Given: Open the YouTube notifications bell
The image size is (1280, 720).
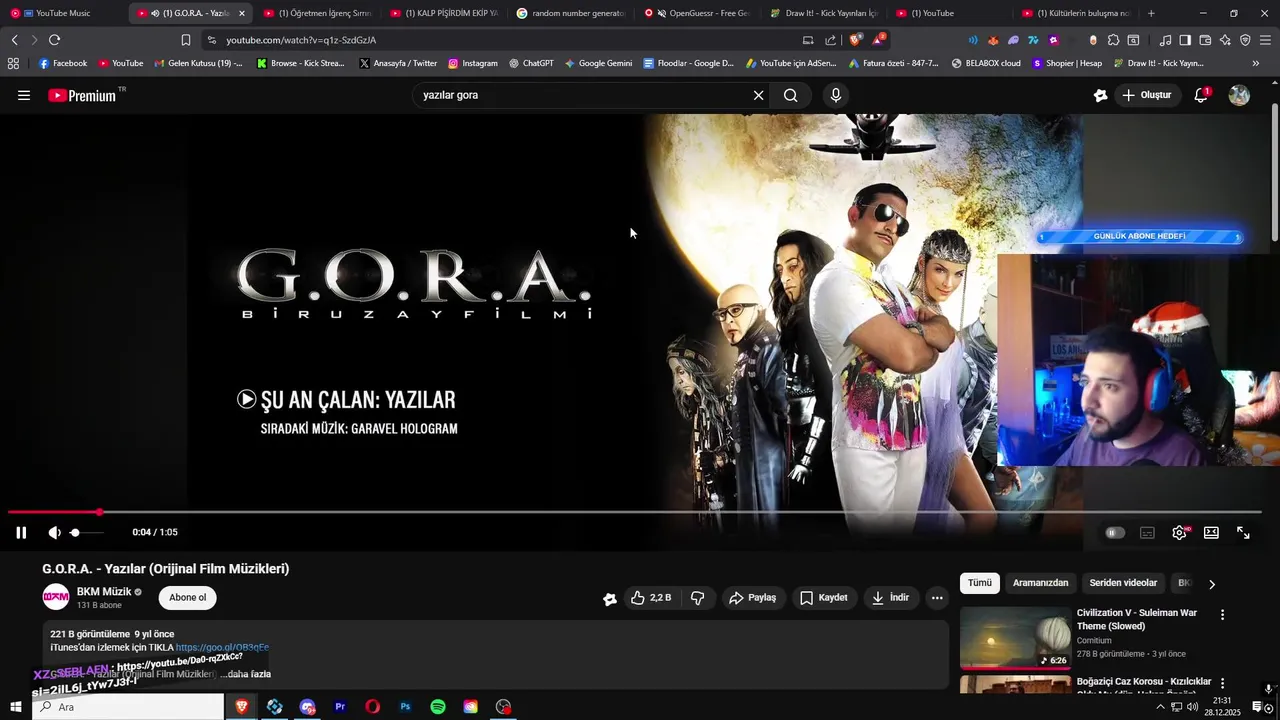Looking at the screenshot, I should (1201, 95).
